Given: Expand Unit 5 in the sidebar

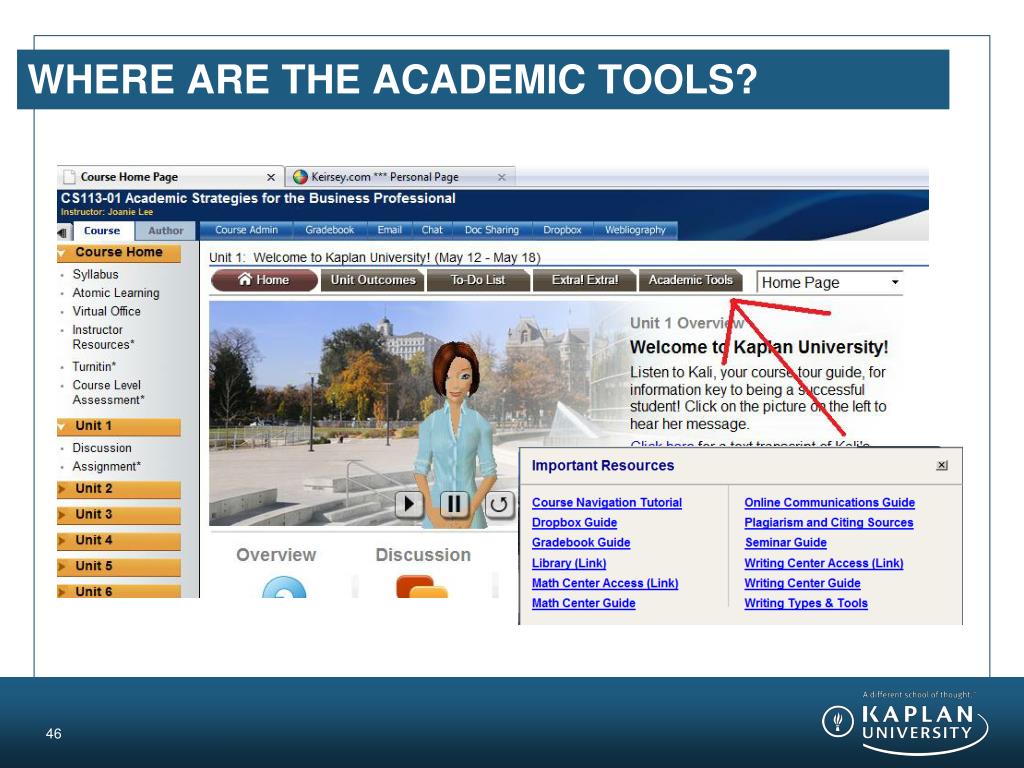Looking at the screenshot, I should click(x=118, y=566).
